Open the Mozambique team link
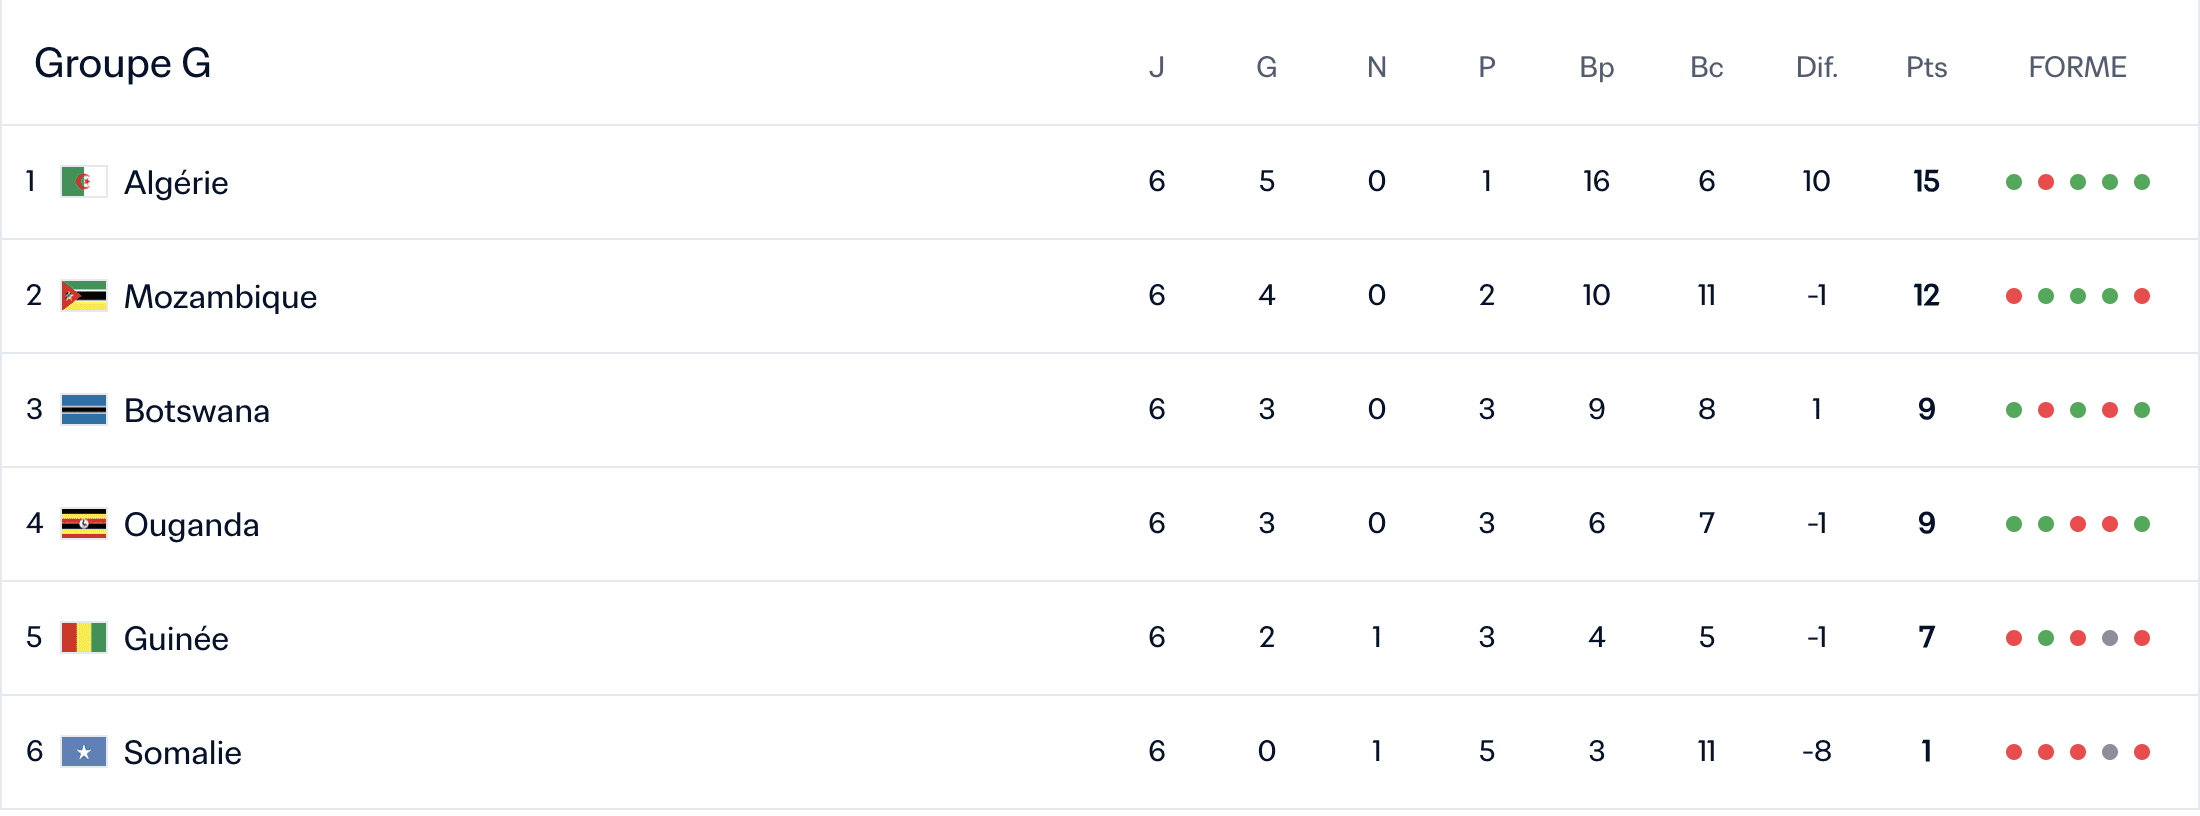Screen dimensions: 2200x816 pos(220,297)
